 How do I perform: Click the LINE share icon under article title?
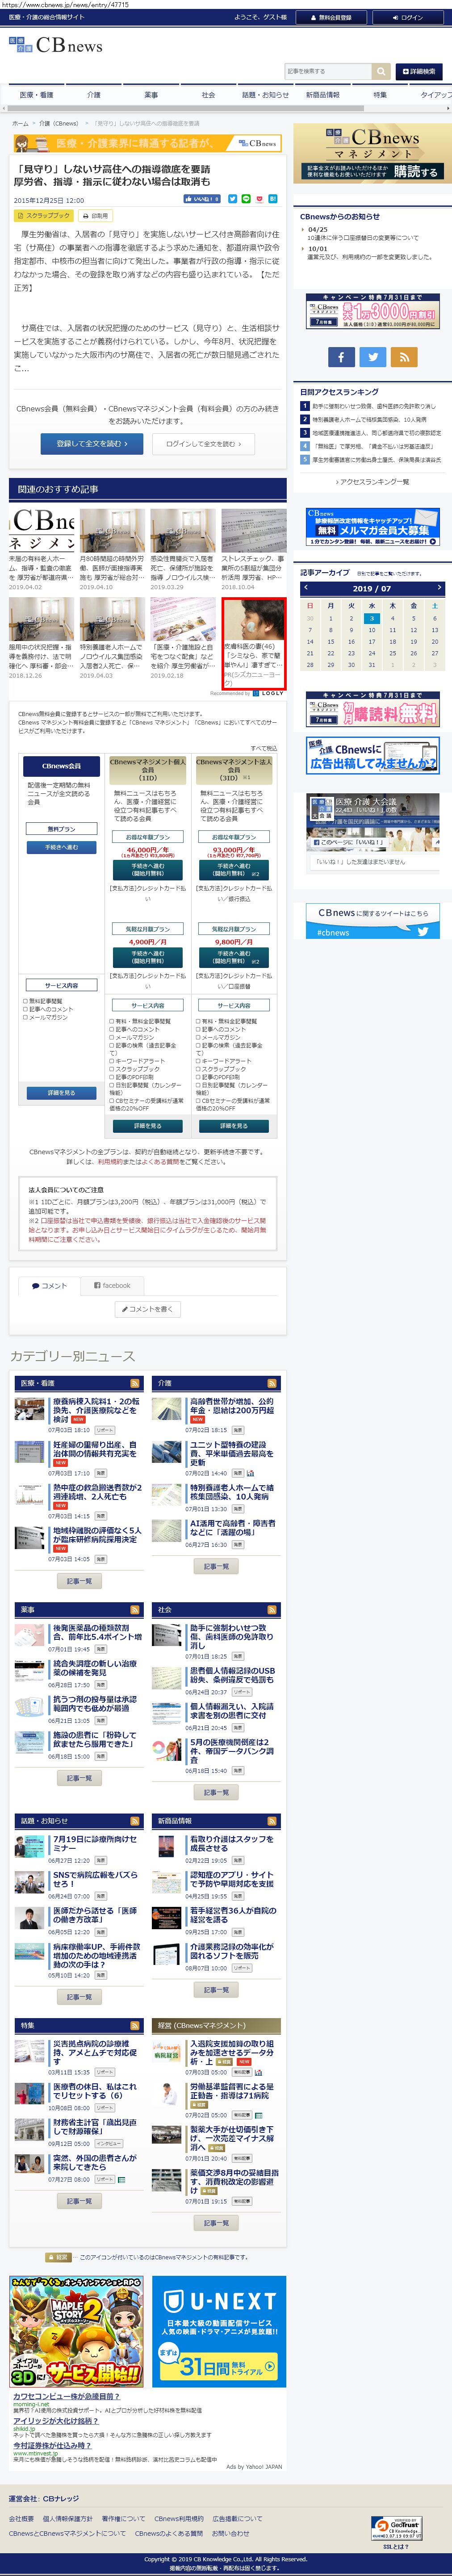click(246, 199)
